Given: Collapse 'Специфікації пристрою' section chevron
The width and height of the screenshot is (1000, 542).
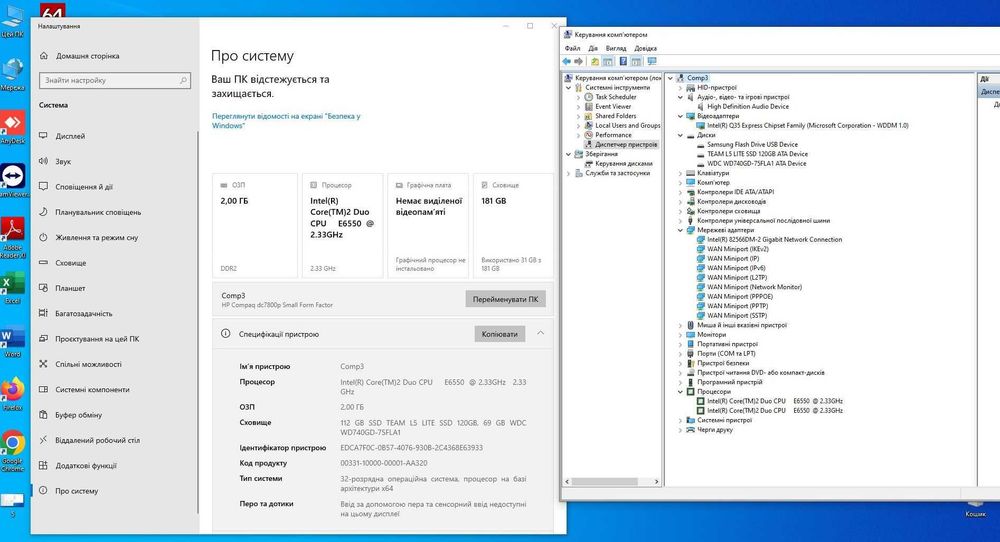Looking at the screenshot, I should 540,333.
